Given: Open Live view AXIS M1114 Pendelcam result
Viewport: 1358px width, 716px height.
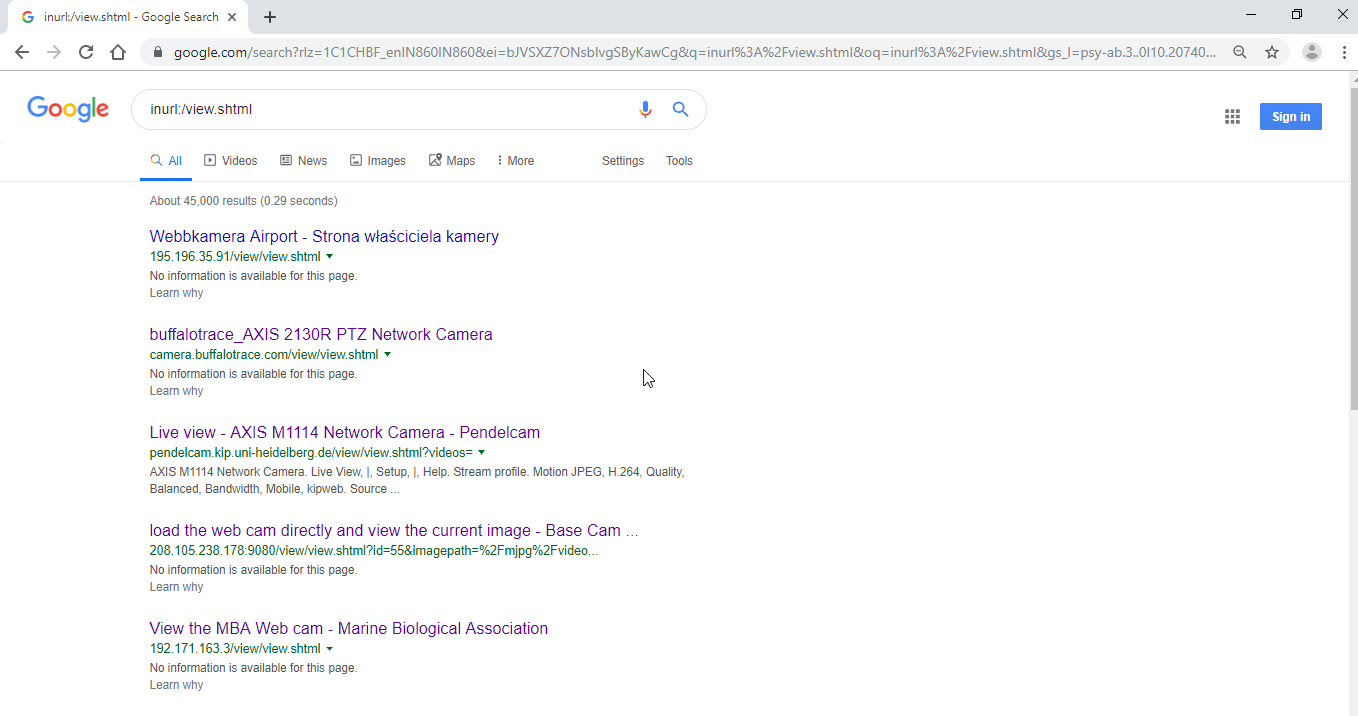Looking at the screenshot, I should click(345, 432).
